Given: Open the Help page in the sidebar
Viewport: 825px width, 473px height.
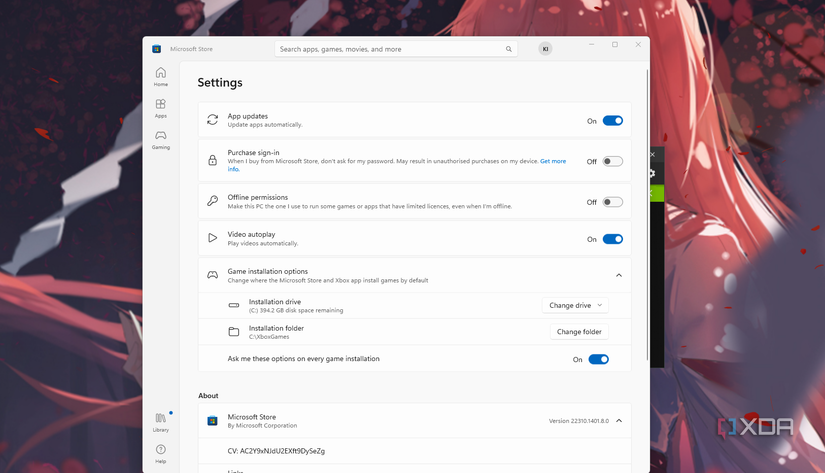Looking at the screenshot, I should [x=160, y=454].
